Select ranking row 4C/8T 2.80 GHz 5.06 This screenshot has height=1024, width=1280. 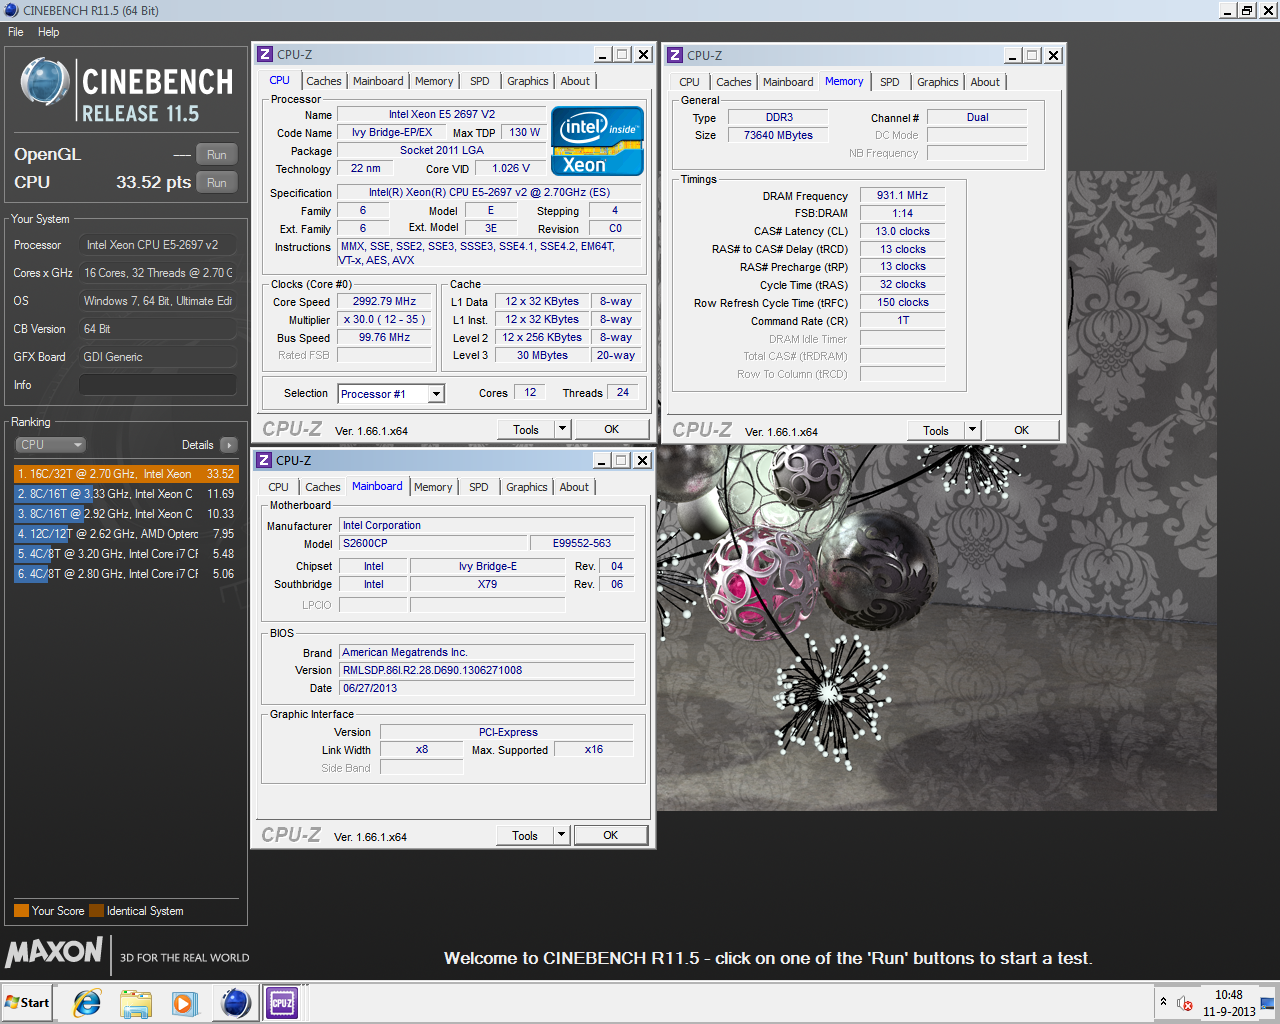pos(126,574)
